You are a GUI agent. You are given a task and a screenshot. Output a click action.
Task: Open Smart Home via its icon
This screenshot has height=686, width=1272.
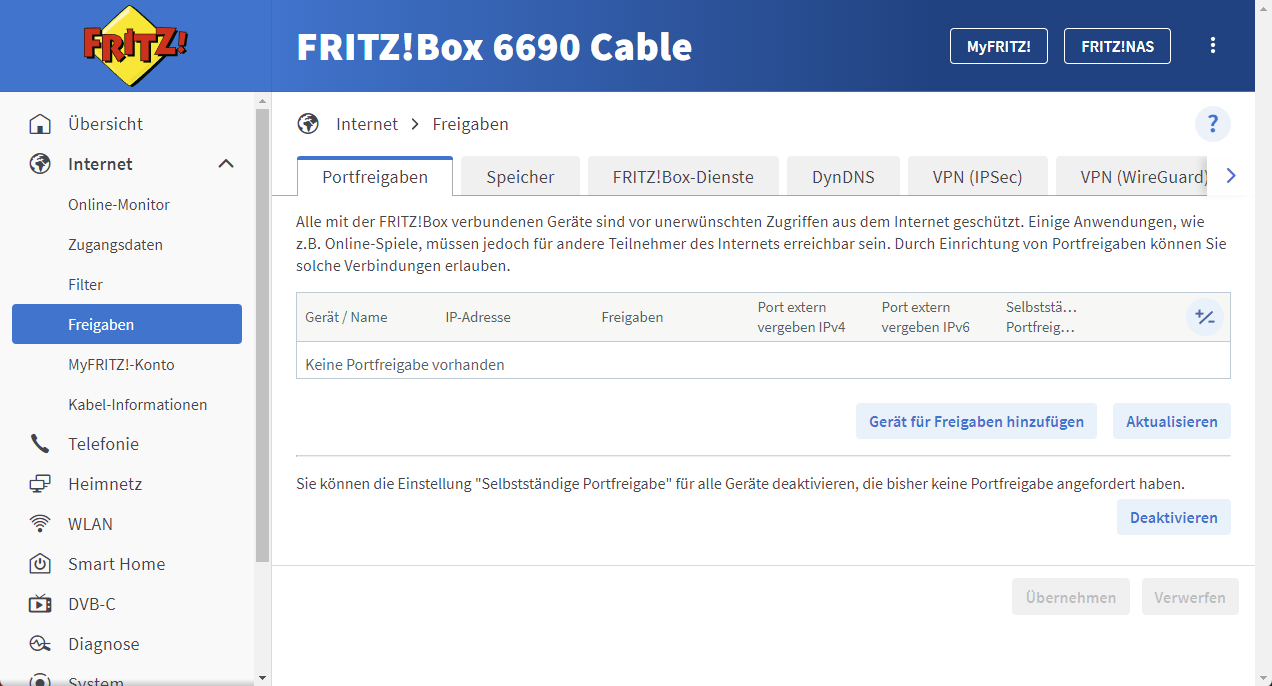coord(39,563)
